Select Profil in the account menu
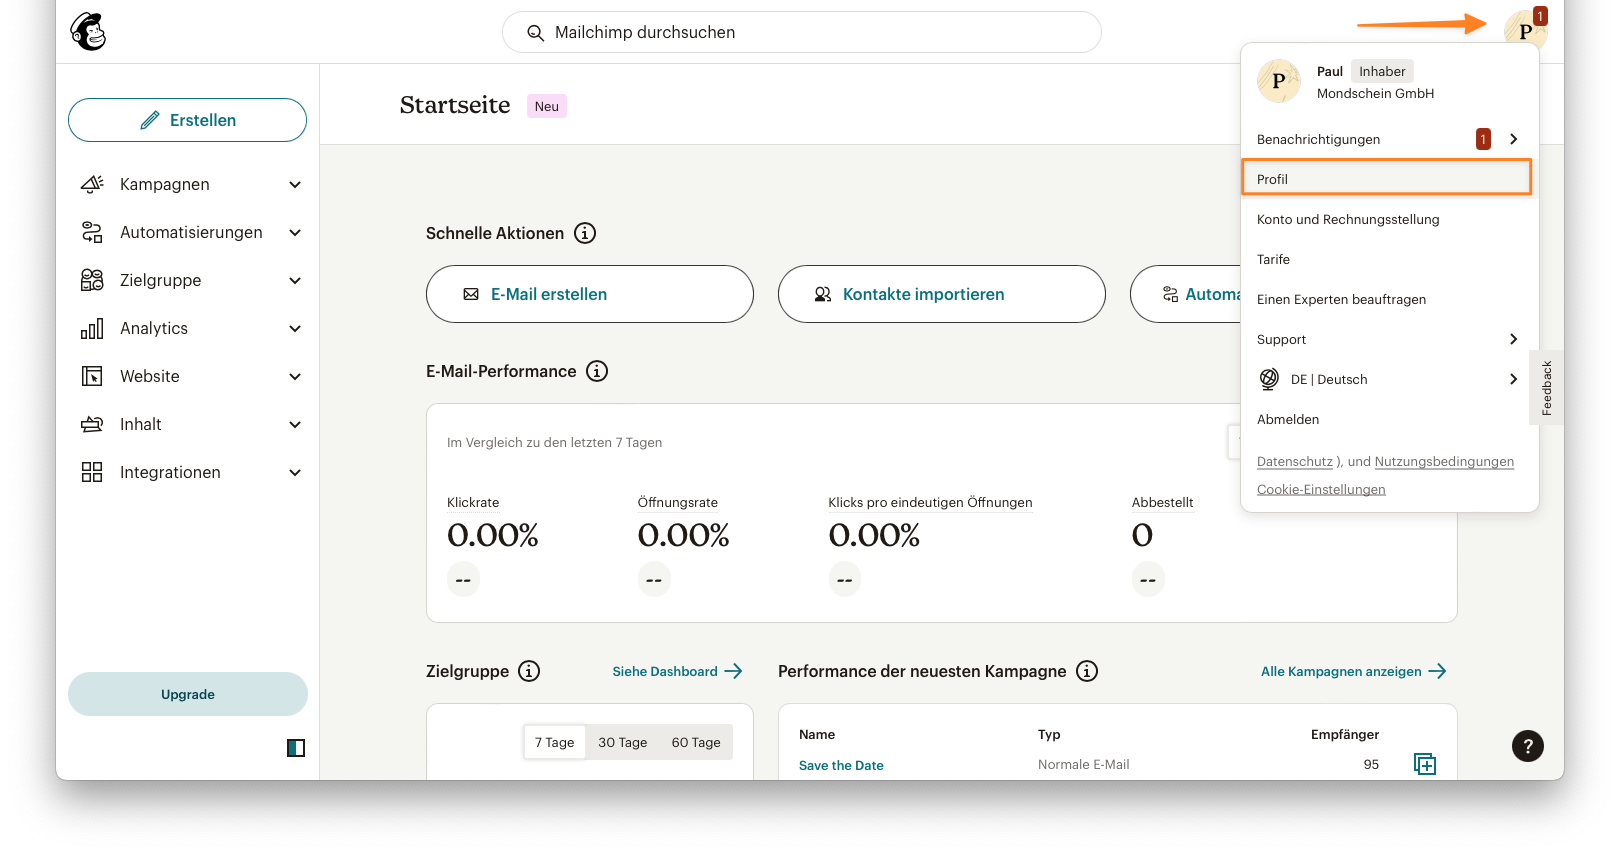The image size is (1620, 854). click(1386, 178)
